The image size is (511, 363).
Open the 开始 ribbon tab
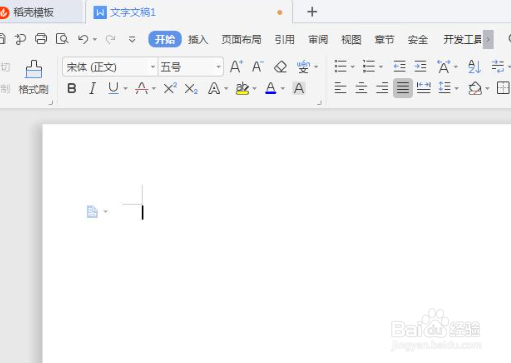tap(165, 39)
